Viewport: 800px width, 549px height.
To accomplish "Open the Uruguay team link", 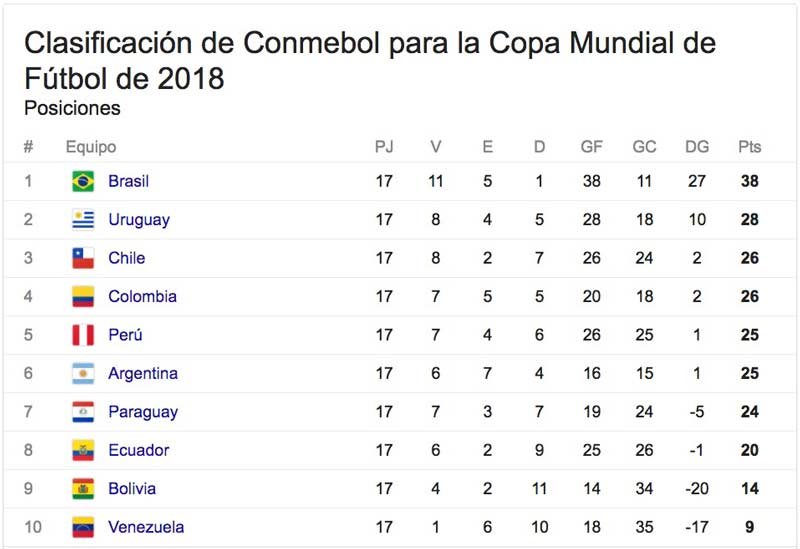I will 139,220.
